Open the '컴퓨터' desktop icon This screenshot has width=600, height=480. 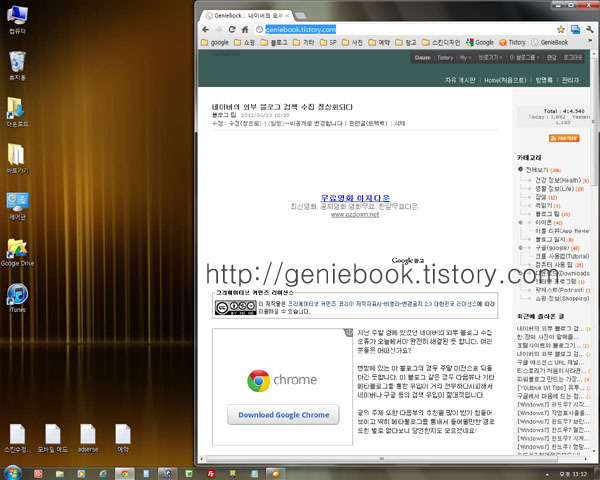click(x=17, y=20)
